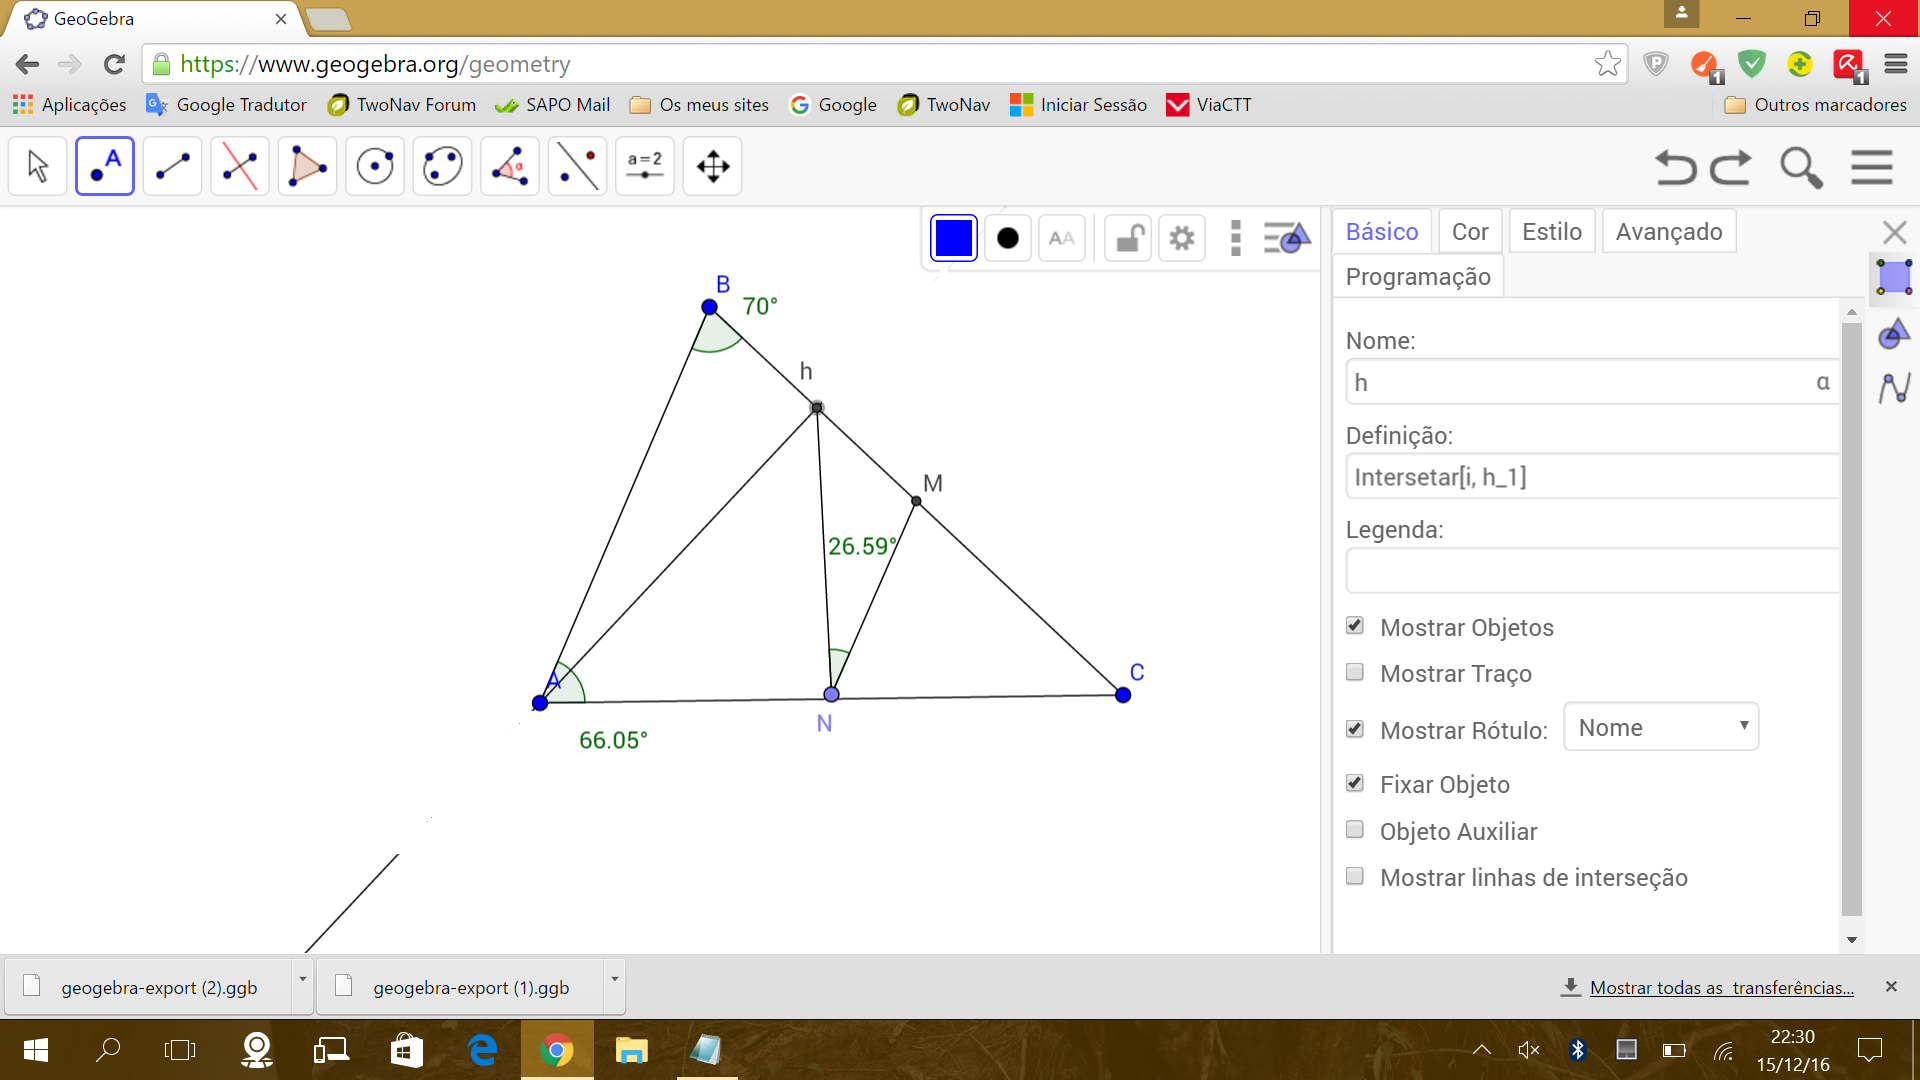
Task: Select point C in the drawing
Action: pos(1123,695)
